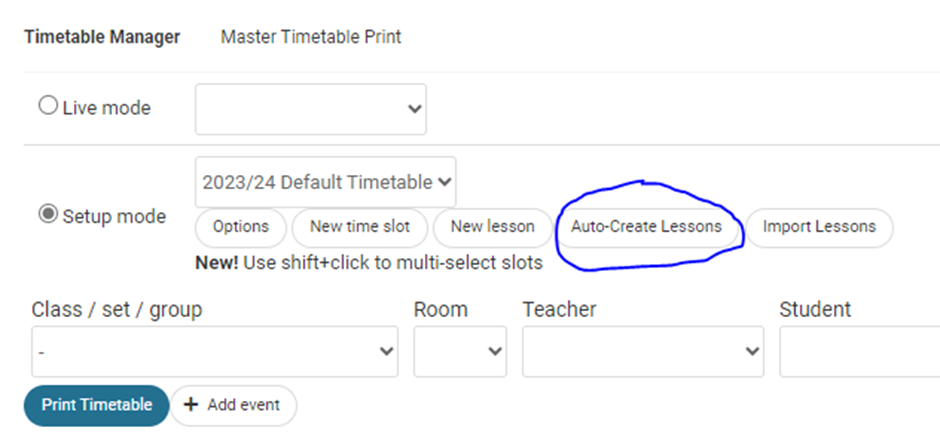
Task: Select the Setup mode radio button
Action: [48, 214]
